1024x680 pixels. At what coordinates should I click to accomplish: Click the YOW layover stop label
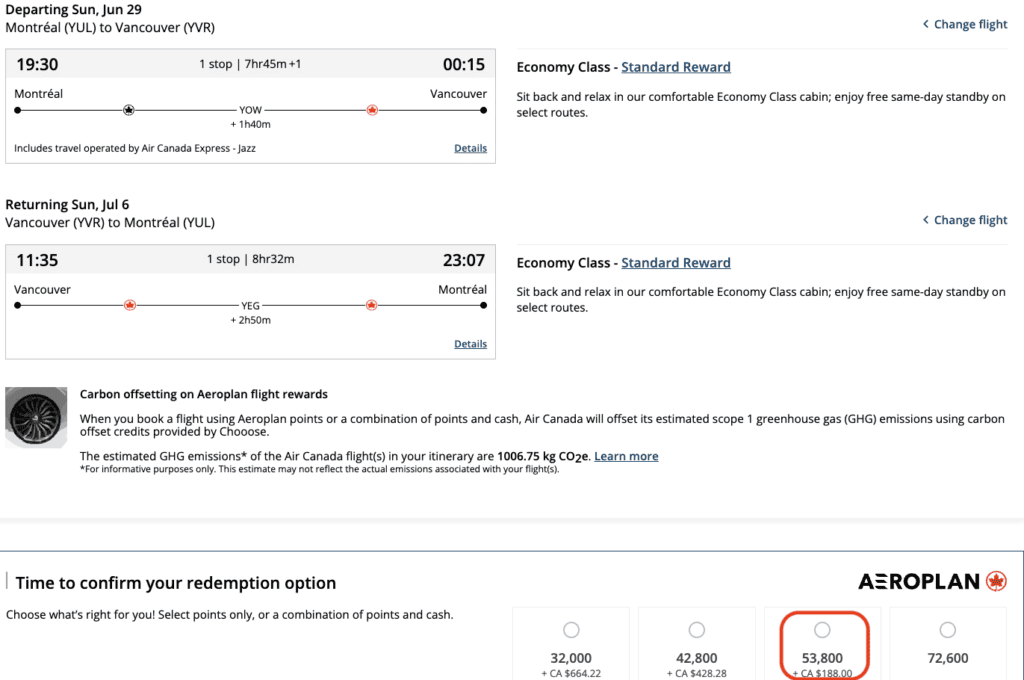250,111
